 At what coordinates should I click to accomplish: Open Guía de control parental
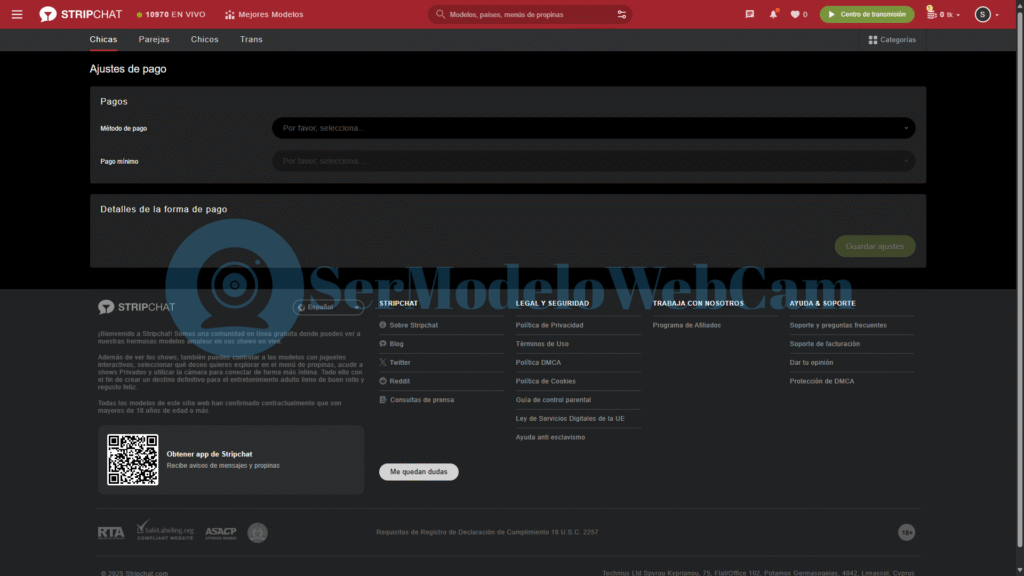[553, 400]
